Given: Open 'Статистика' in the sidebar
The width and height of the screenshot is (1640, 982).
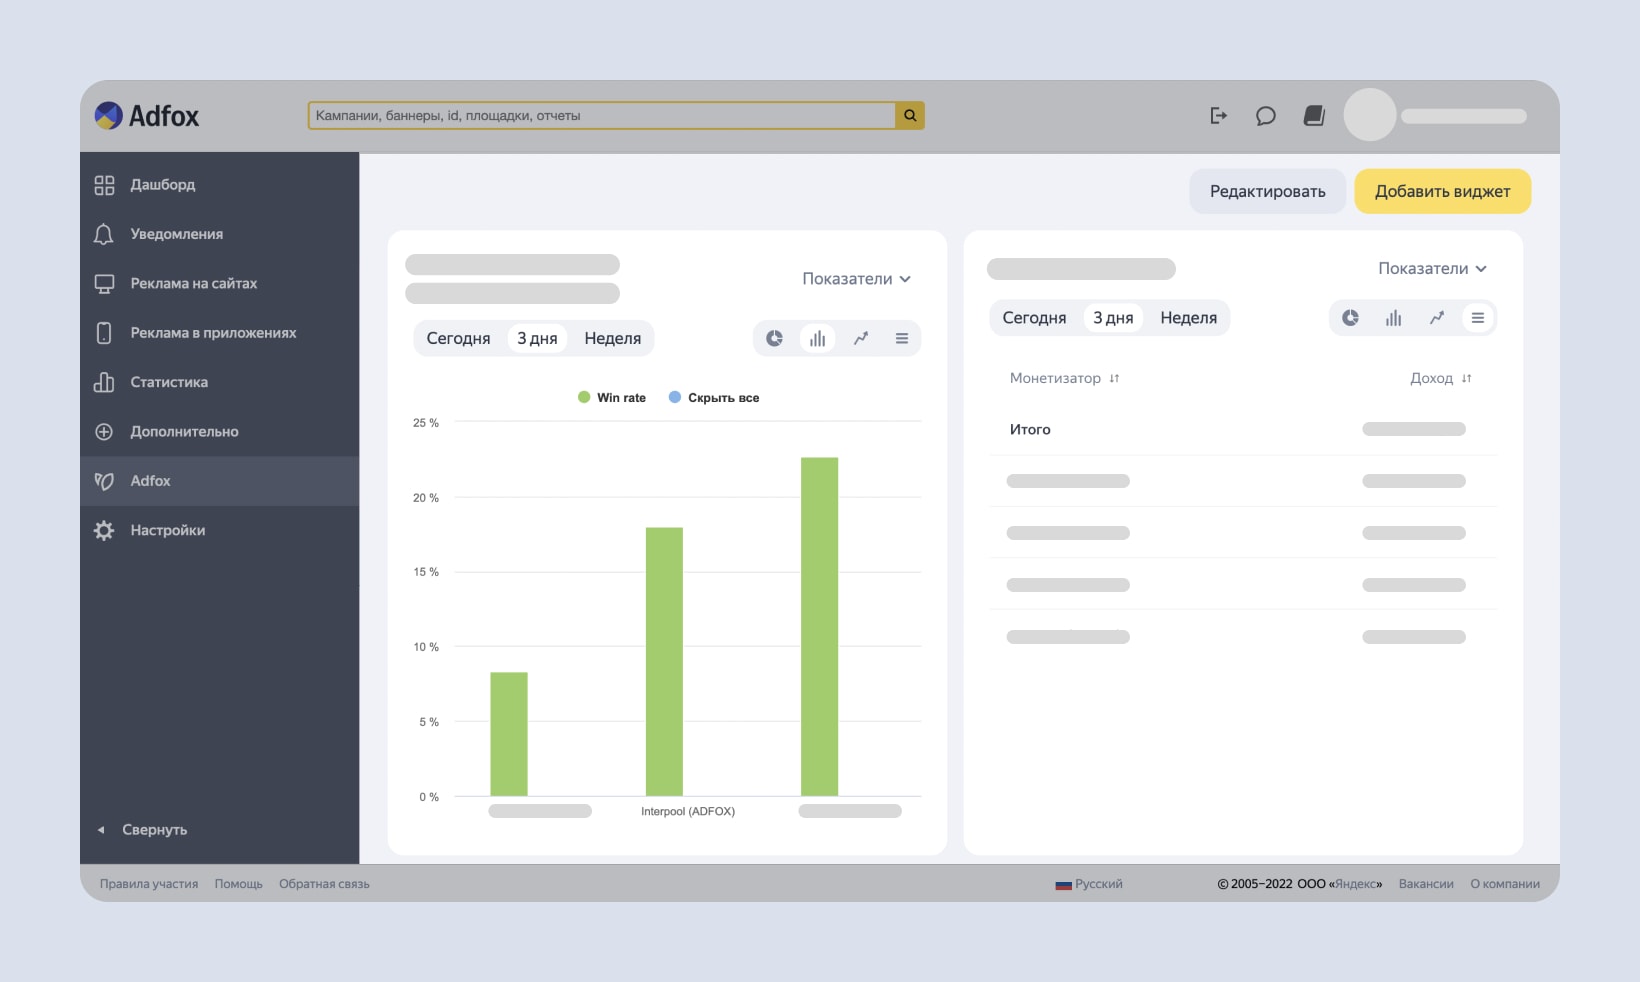Looking at the screenshot, I should 169,382.
